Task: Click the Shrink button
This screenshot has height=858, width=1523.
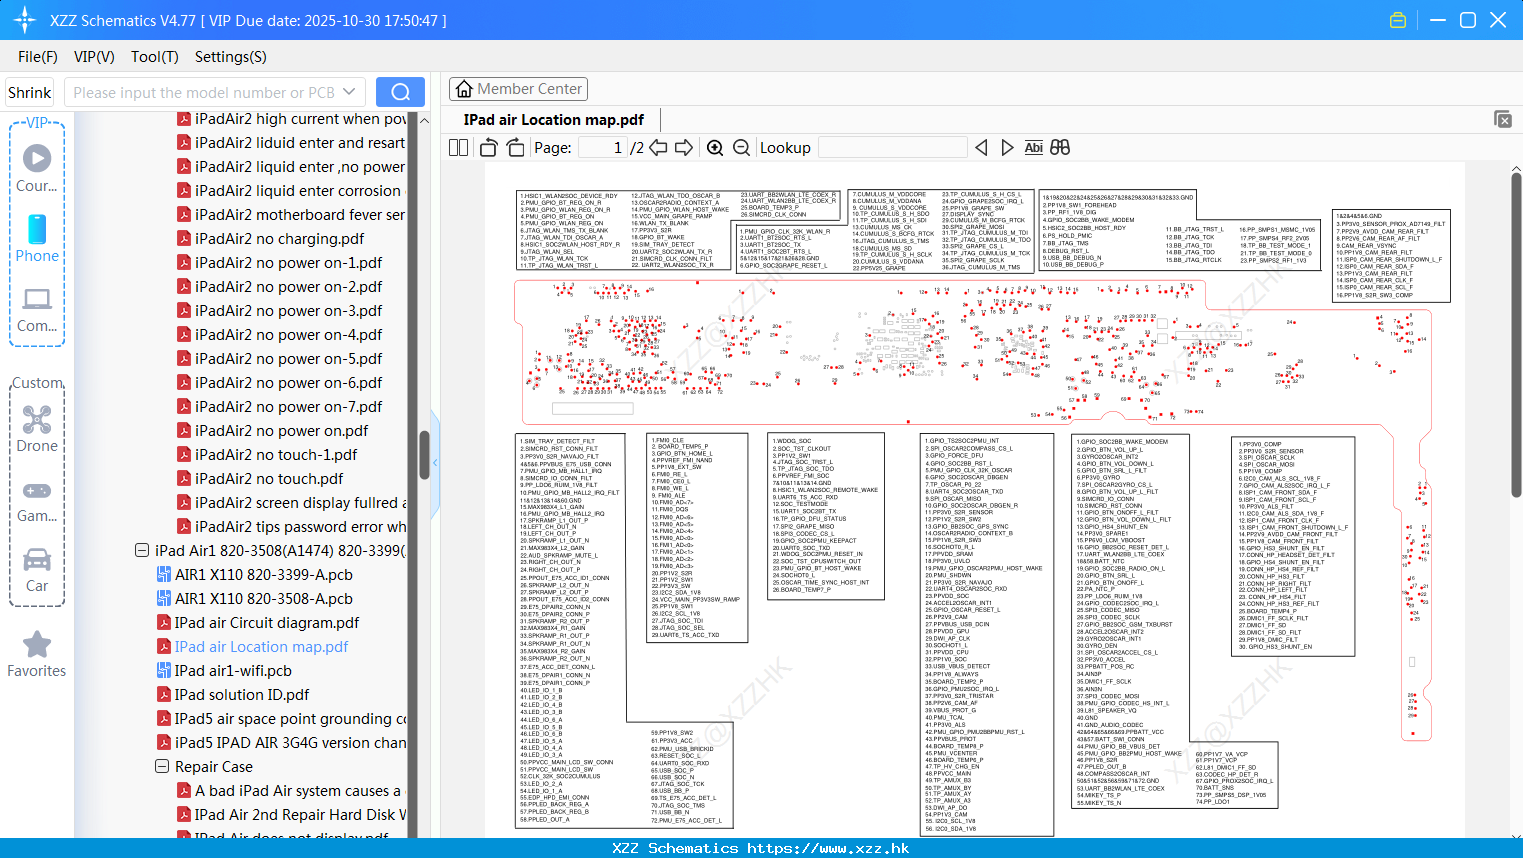Action: 30,92
